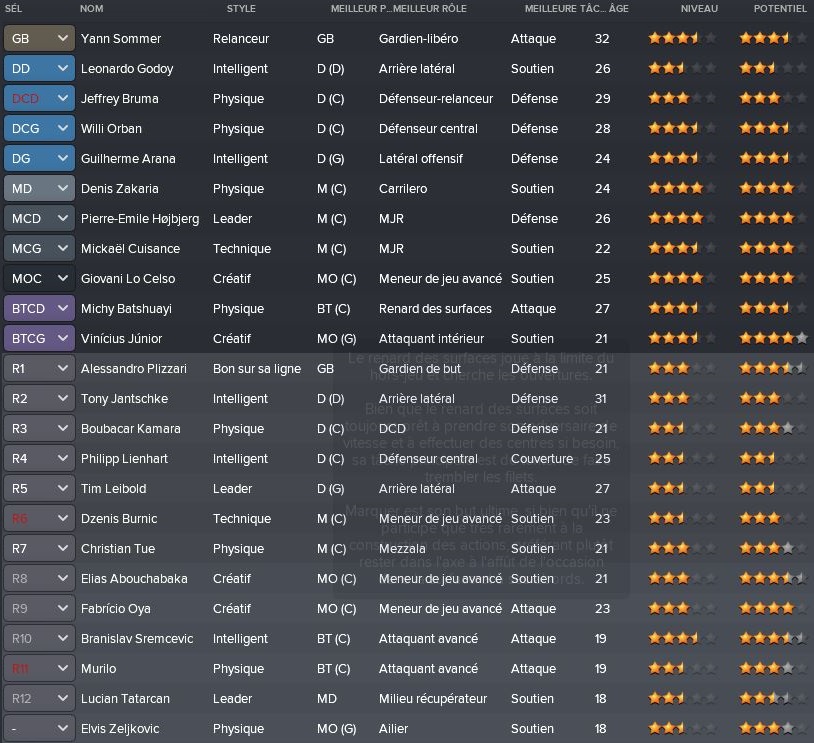Screen dimensions: 814x743
Task: Open Vinícius Júnior's player page
Action: [121, 339]
